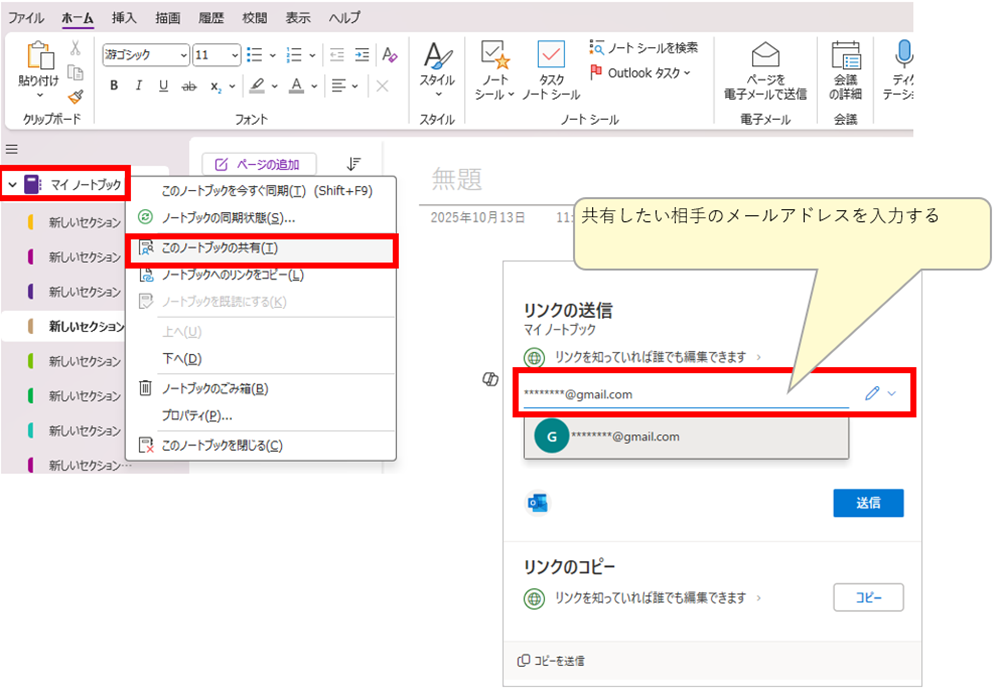Click the Outlook icon in share dialog
This screenshot has width=1000, height=691.
pyautogui.click(x=538, y=503)
